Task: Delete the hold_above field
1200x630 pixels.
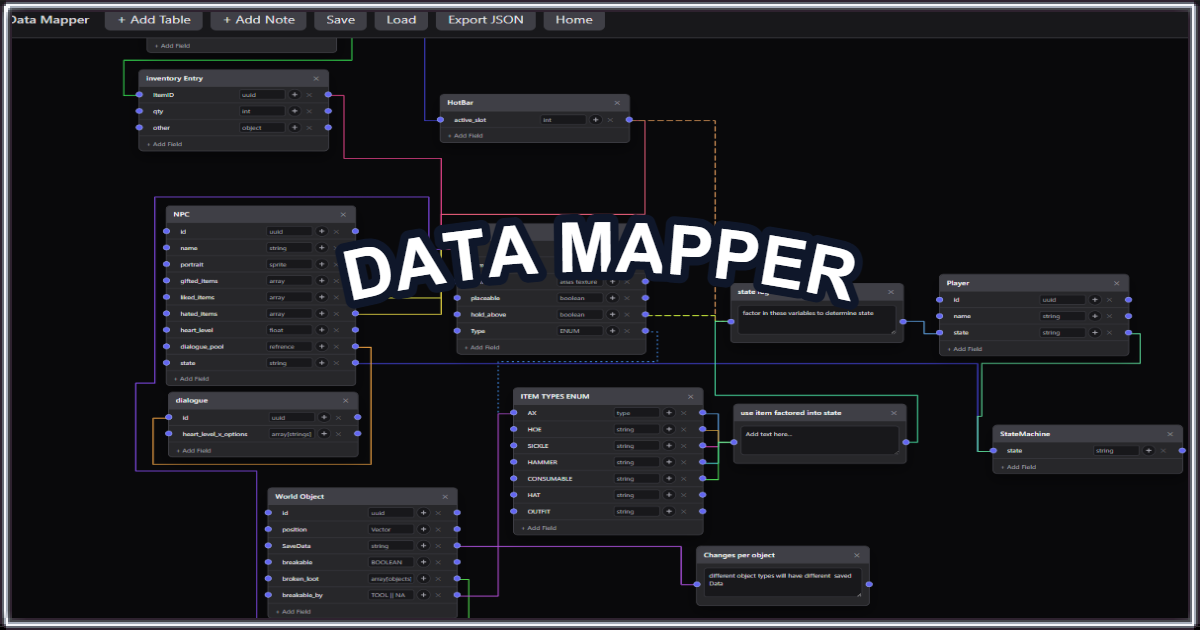Action: (627, 314)
